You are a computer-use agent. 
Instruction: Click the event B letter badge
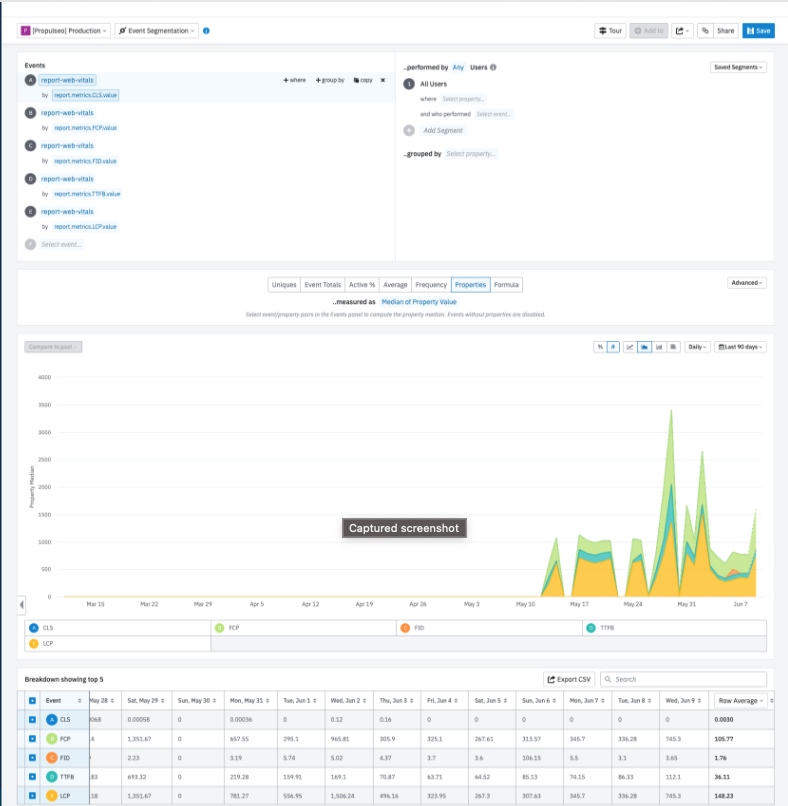pos(30,113)
